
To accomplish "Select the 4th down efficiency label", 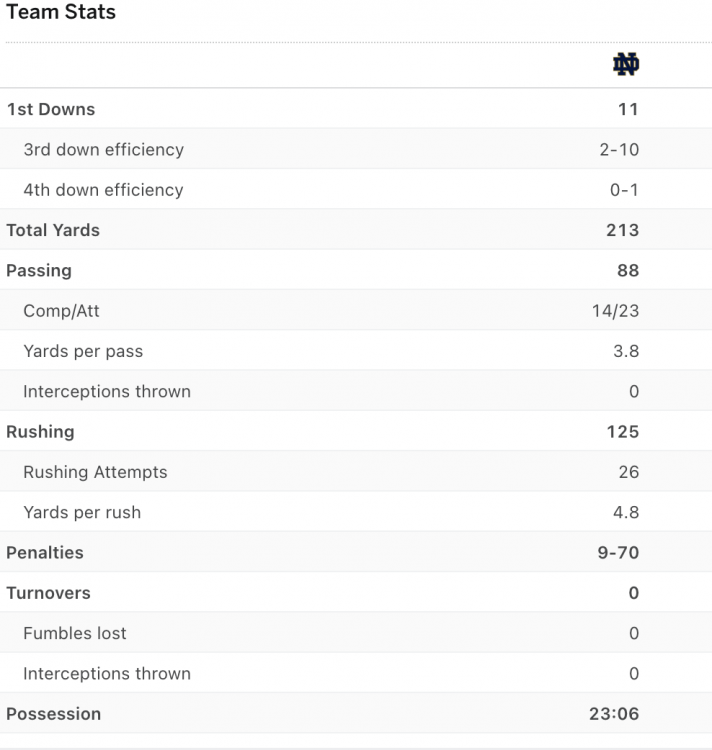I will tap(103, 190).
